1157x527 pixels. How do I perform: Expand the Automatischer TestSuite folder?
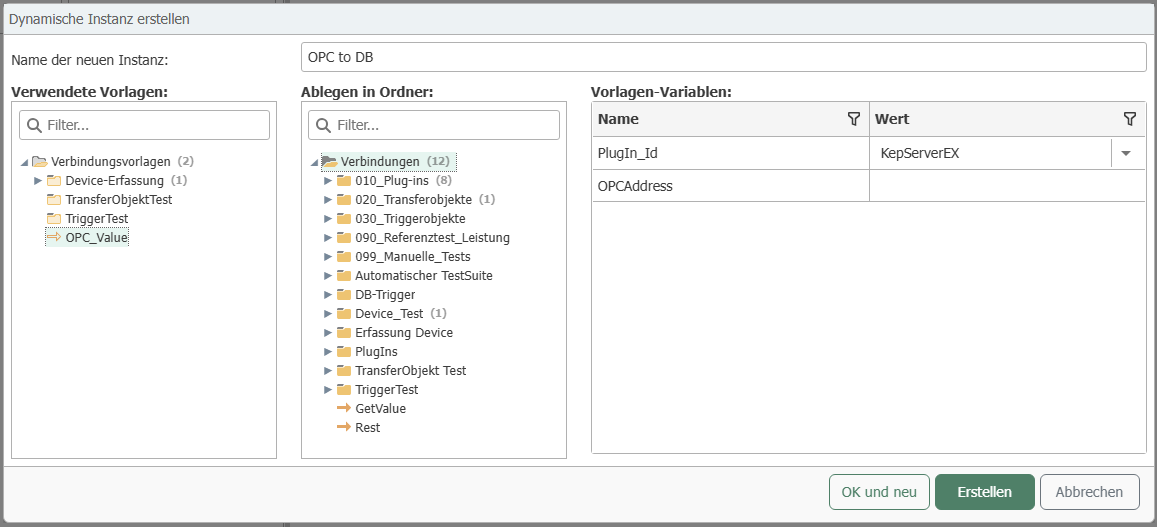tap(327, 276)
